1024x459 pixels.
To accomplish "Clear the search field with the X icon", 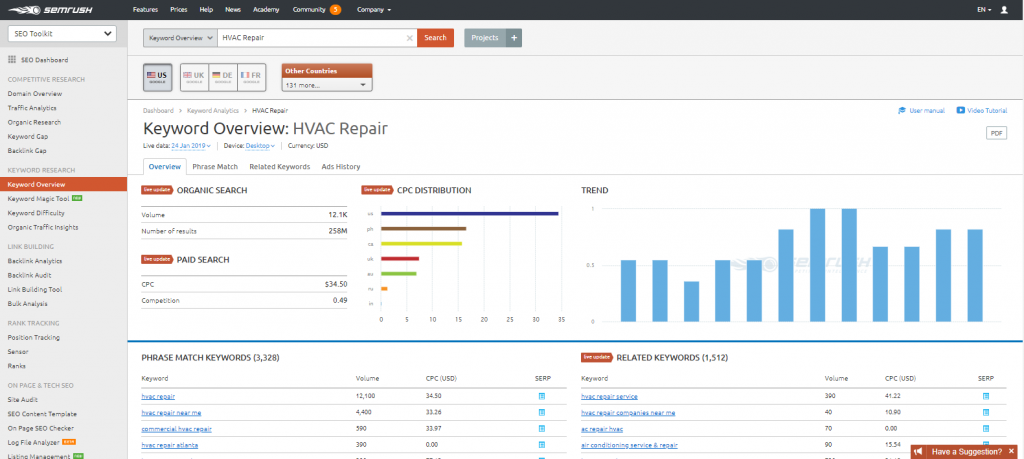I will coord(409,38).
